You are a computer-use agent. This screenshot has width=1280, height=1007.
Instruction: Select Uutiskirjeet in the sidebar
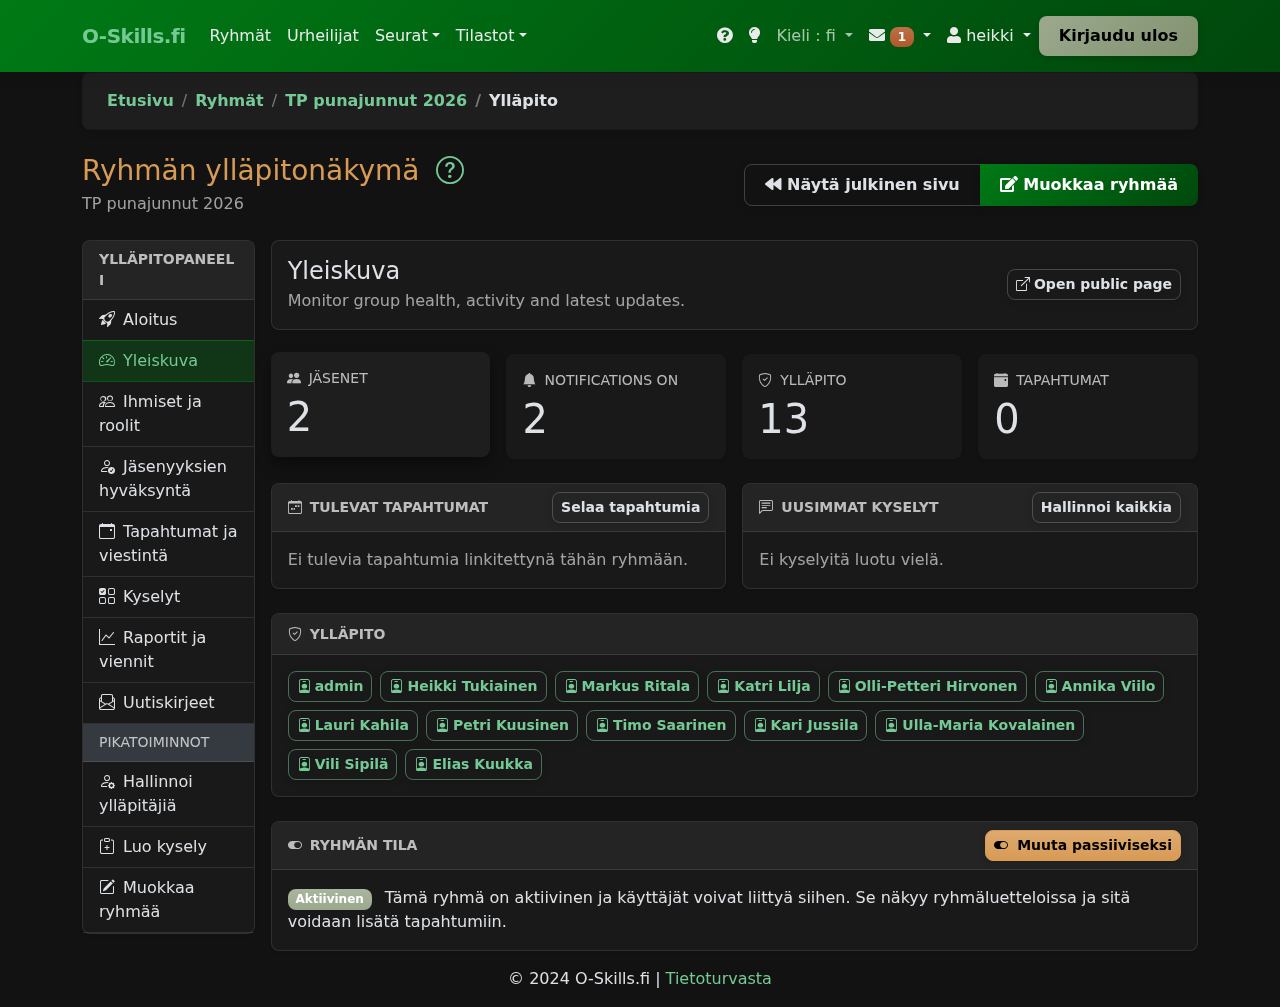coord(167,702)
